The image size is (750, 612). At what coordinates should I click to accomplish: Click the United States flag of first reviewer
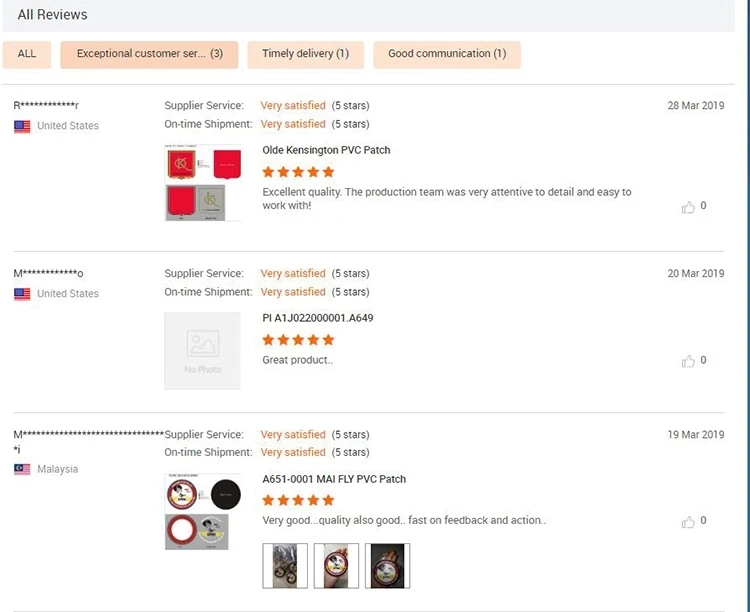[22, 126]
